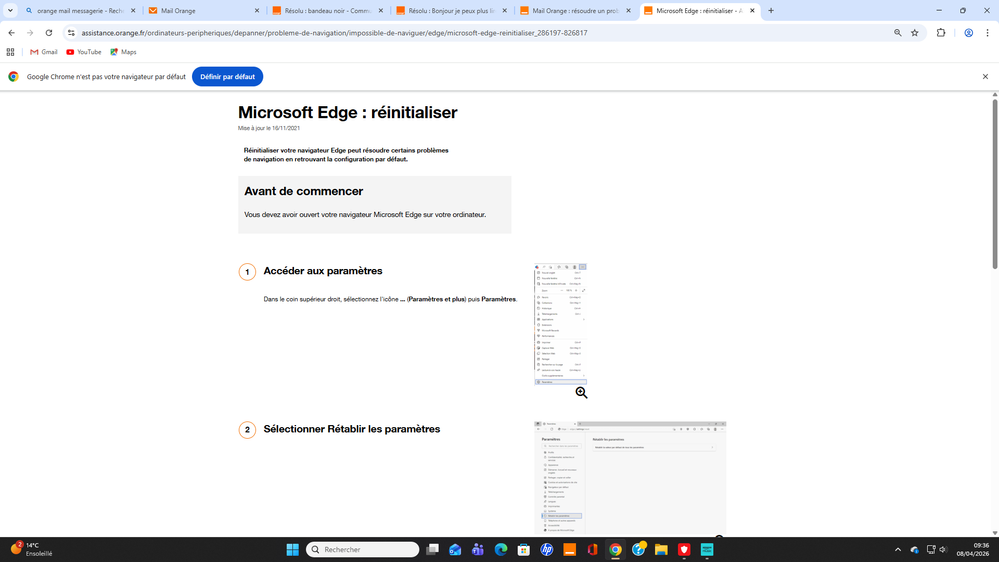Image resolution: width=999 pixels, height=562 pixels.
Task: Open HP app in taskbar
Action: pos(547,549)
